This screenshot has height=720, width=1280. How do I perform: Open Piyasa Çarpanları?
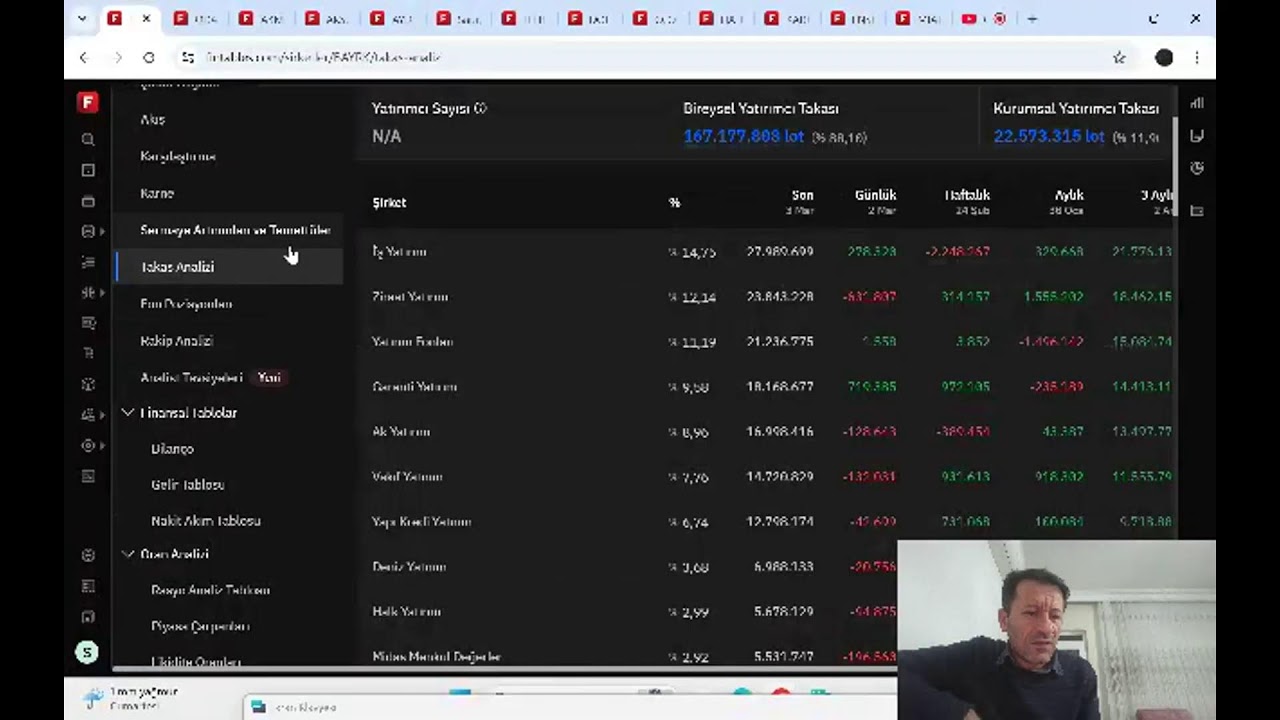(x=200, y=626)
